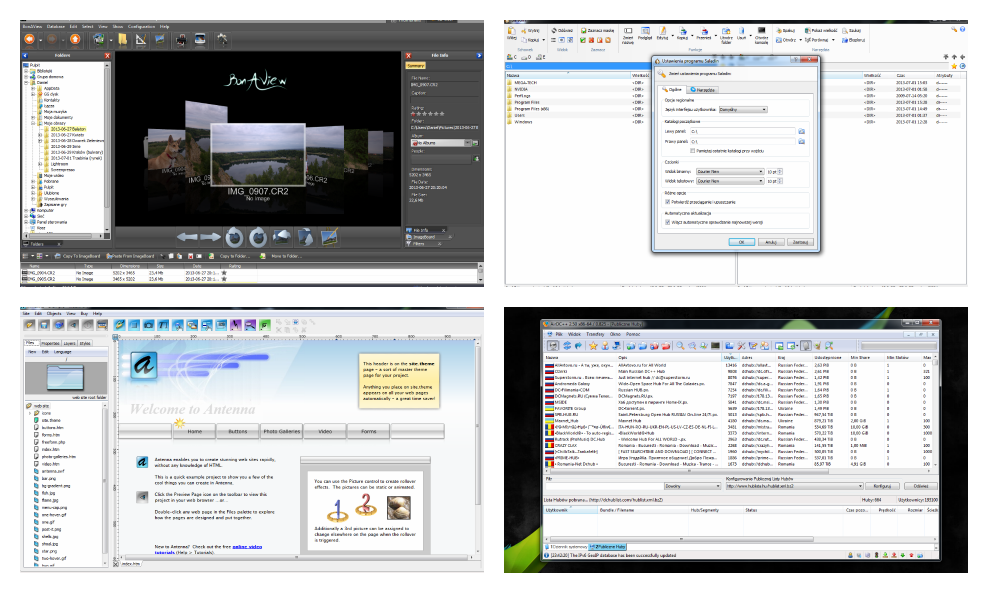This screenshot has width=988, height=593.
Task: Click 'Copy To ImageBoard' in BonAView
Action: [78, 256]
